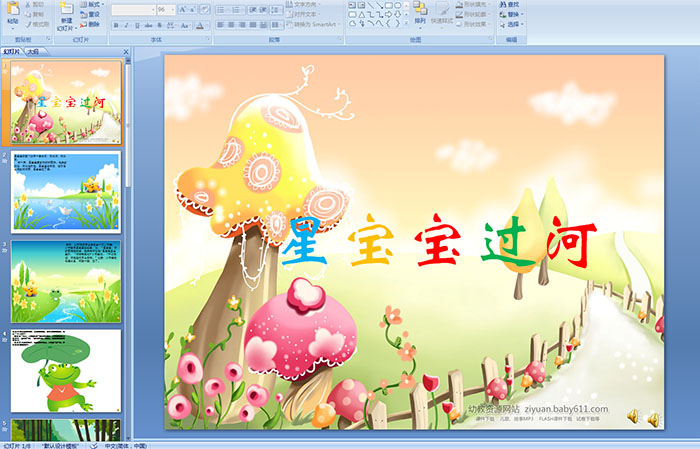Click the sound speaker icon on the slide
This screenshot has height=449, width=700.
click(632, 415)
